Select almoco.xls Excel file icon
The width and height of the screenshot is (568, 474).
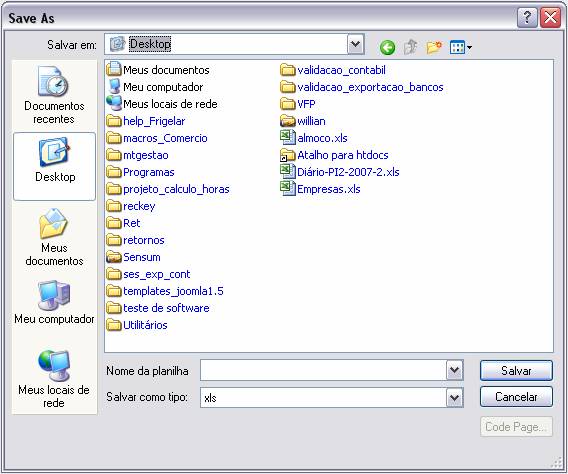[x=288, y=137]
